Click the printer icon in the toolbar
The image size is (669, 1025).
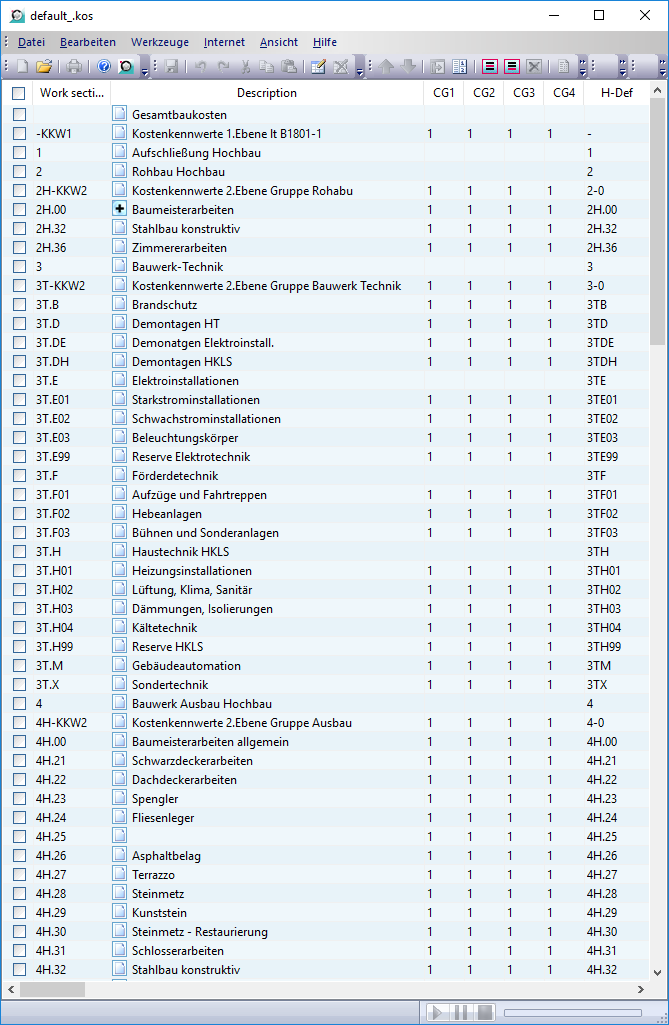click(x=75, y=67)
